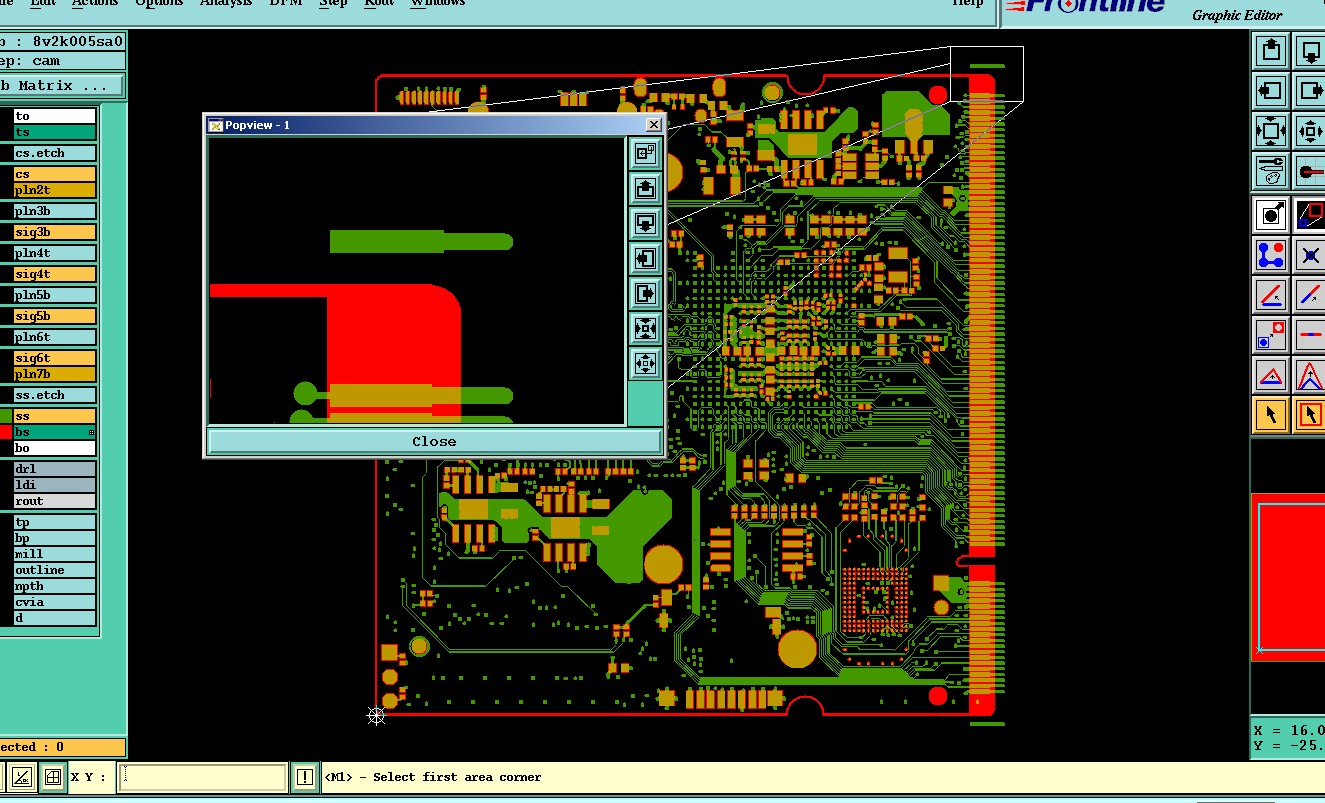Click the red bs layer color indicator
Viewport: 1325px width, 803px height.
(x=5, y=432)
